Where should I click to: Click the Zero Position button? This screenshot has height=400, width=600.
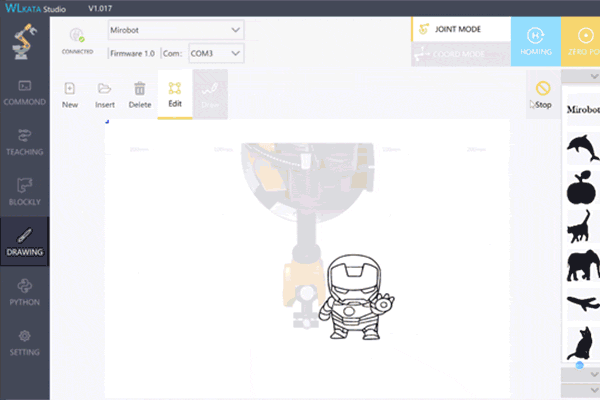coord(582,41)
